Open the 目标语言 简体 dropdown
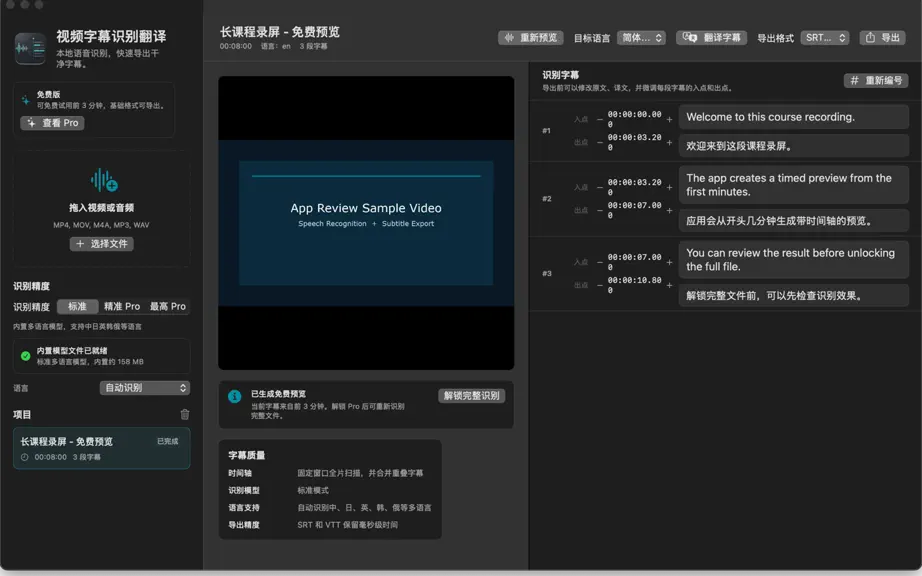The image size is (922, 576). tap(641, 38)
